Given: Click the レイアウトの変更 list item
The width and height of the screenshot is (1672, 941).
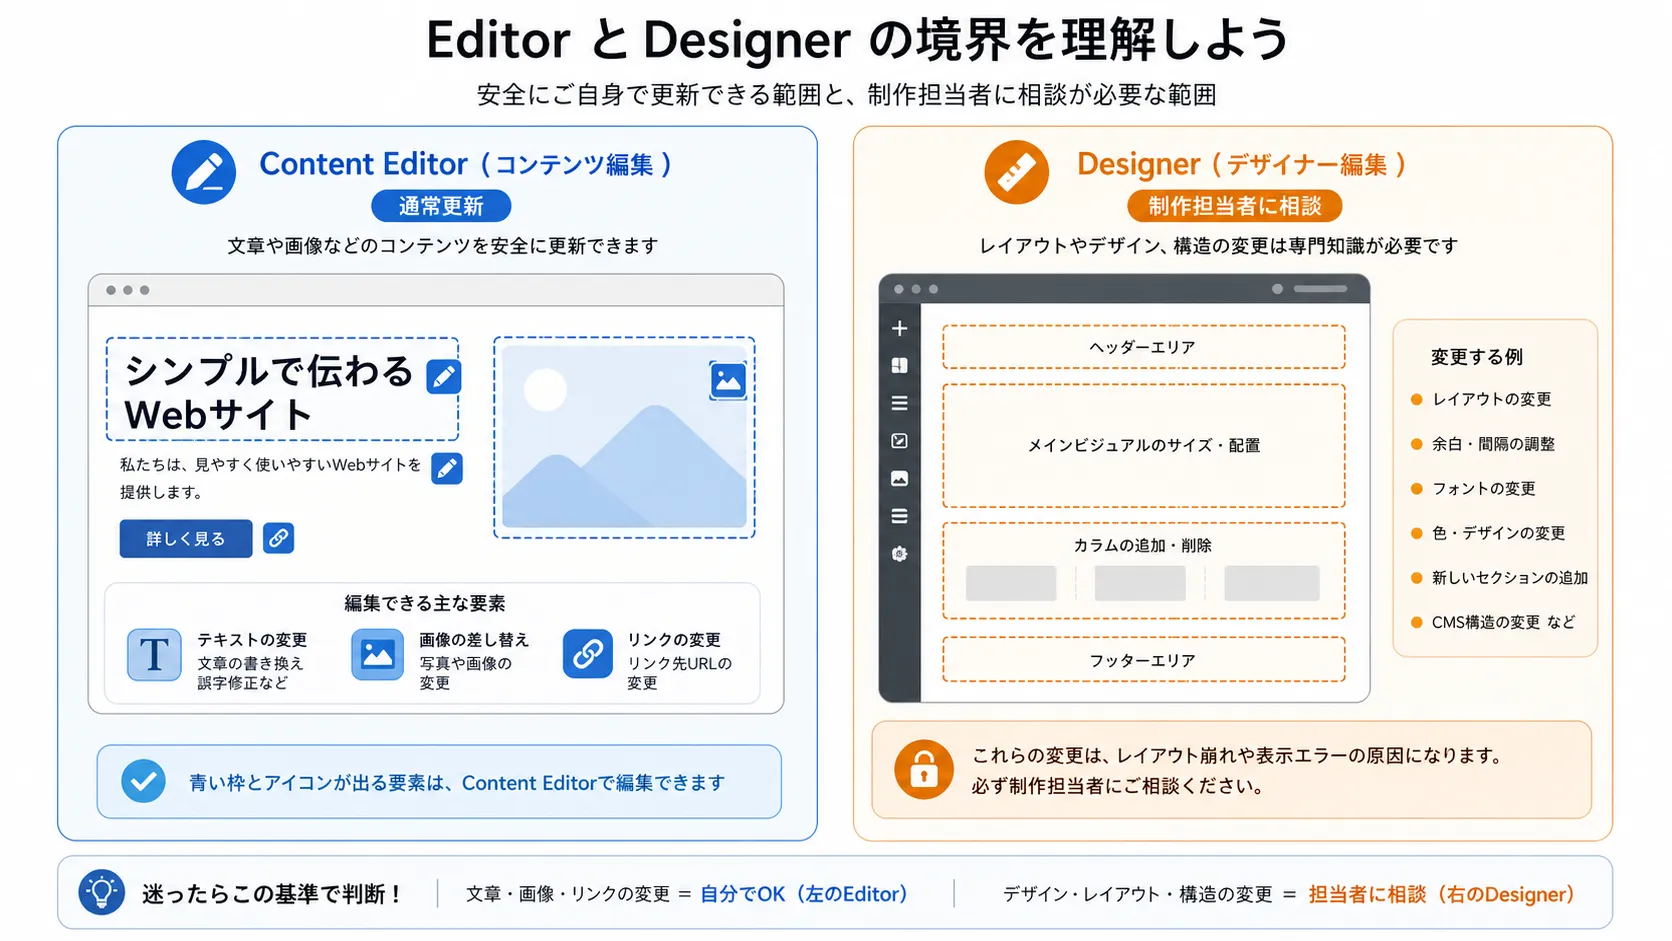Looking at the screenshot, I should [x=1481, y=399].
